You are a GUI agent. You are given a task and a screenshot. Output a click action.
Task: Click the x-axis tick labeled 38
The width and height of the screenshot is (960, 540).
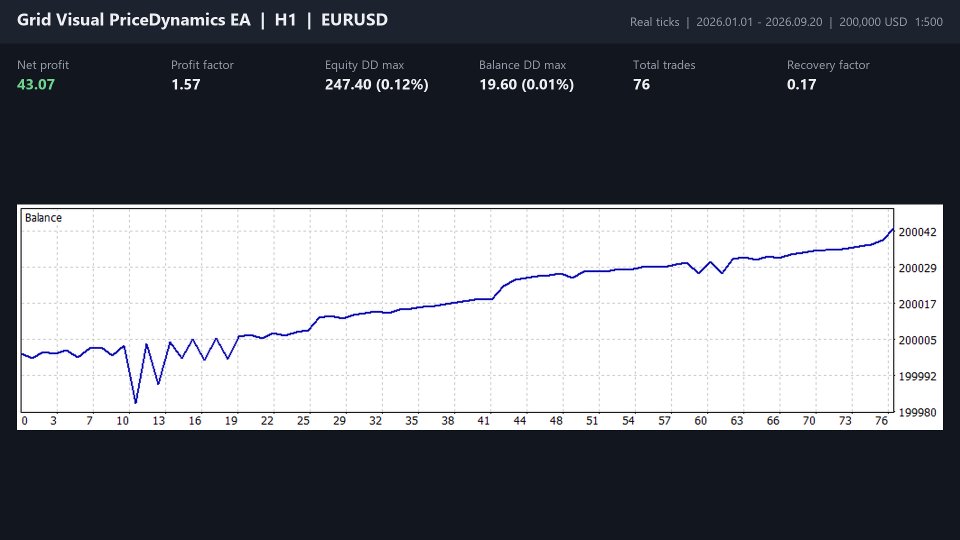[448, 421]
